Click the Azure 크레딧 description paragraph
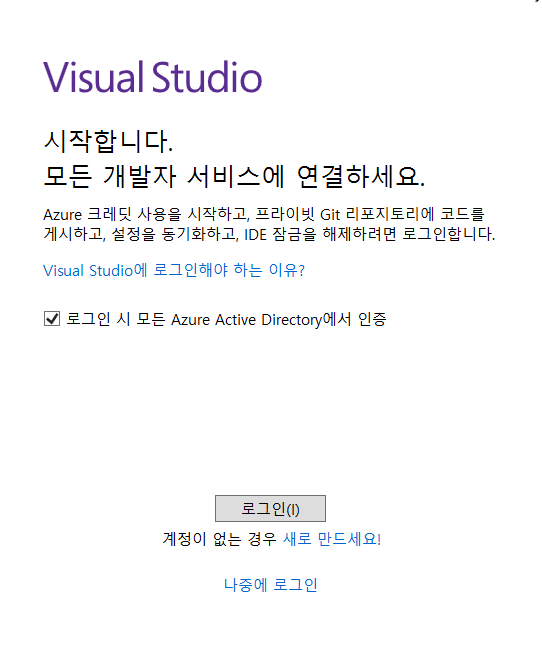Image resolution: width=542 pixels, height=670 pixels. (x=269, y=224)
